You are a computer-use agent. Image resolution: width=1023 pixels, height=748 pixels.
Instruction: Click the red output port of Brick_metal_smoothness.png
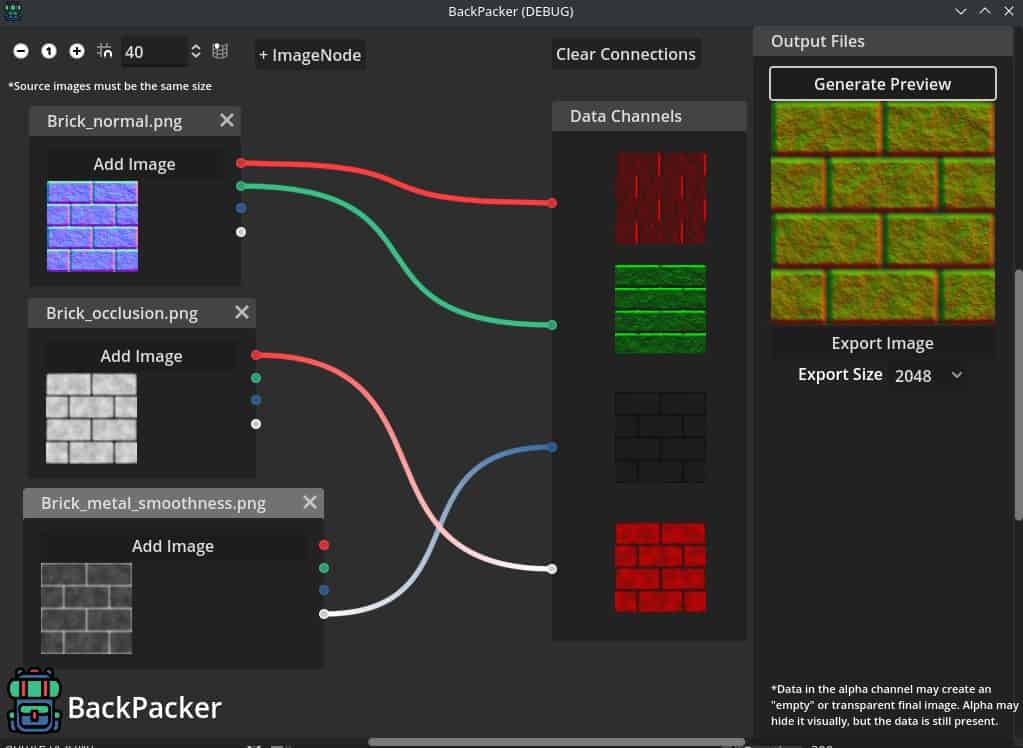point(324,545)
